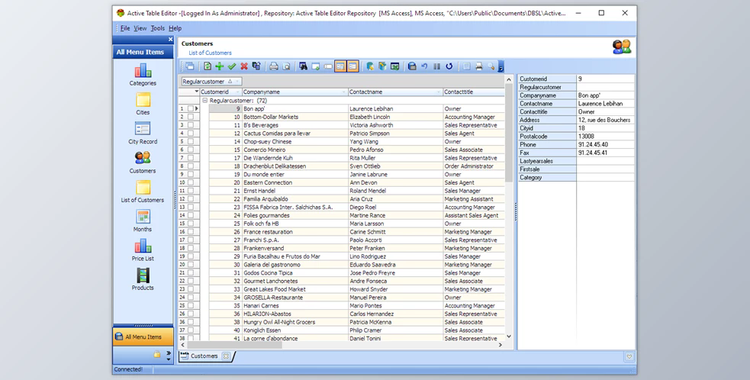Click the Excel export icon
Image resolution: width=750 pixels, height=380 pixels.
(x=395, y=67)
